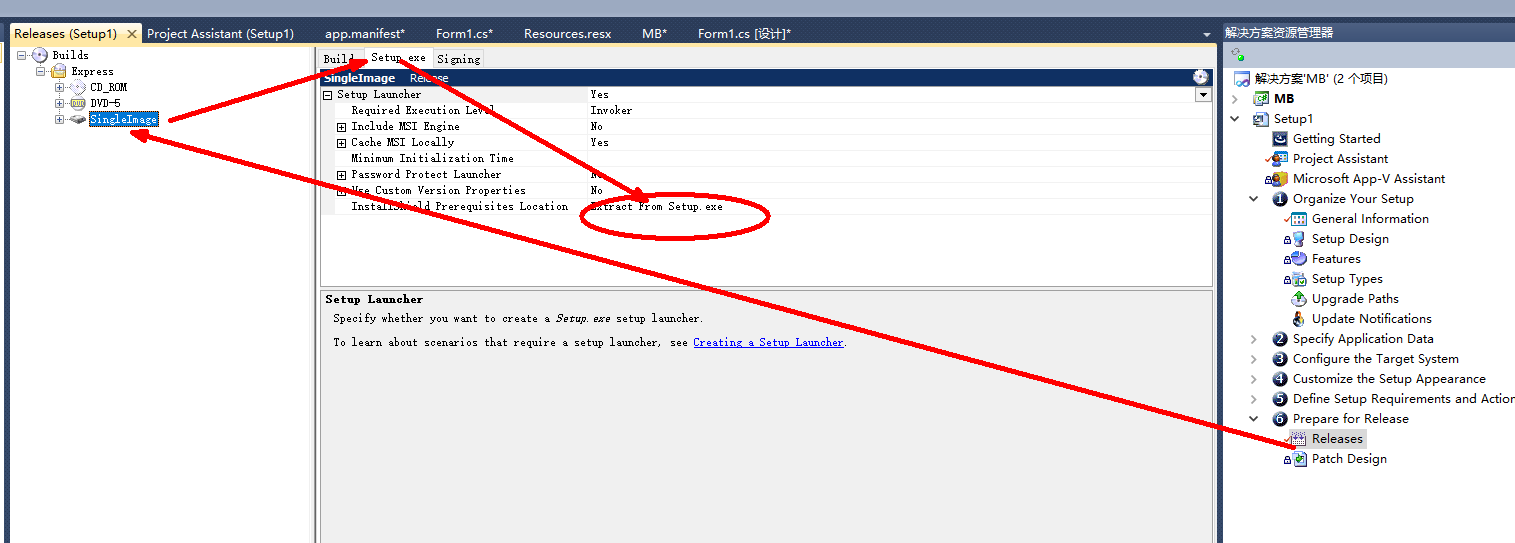The height and width of the screenshot is (543, 1515).
Task: Switch to app.manifest* tab
Action: click(365, 33)
